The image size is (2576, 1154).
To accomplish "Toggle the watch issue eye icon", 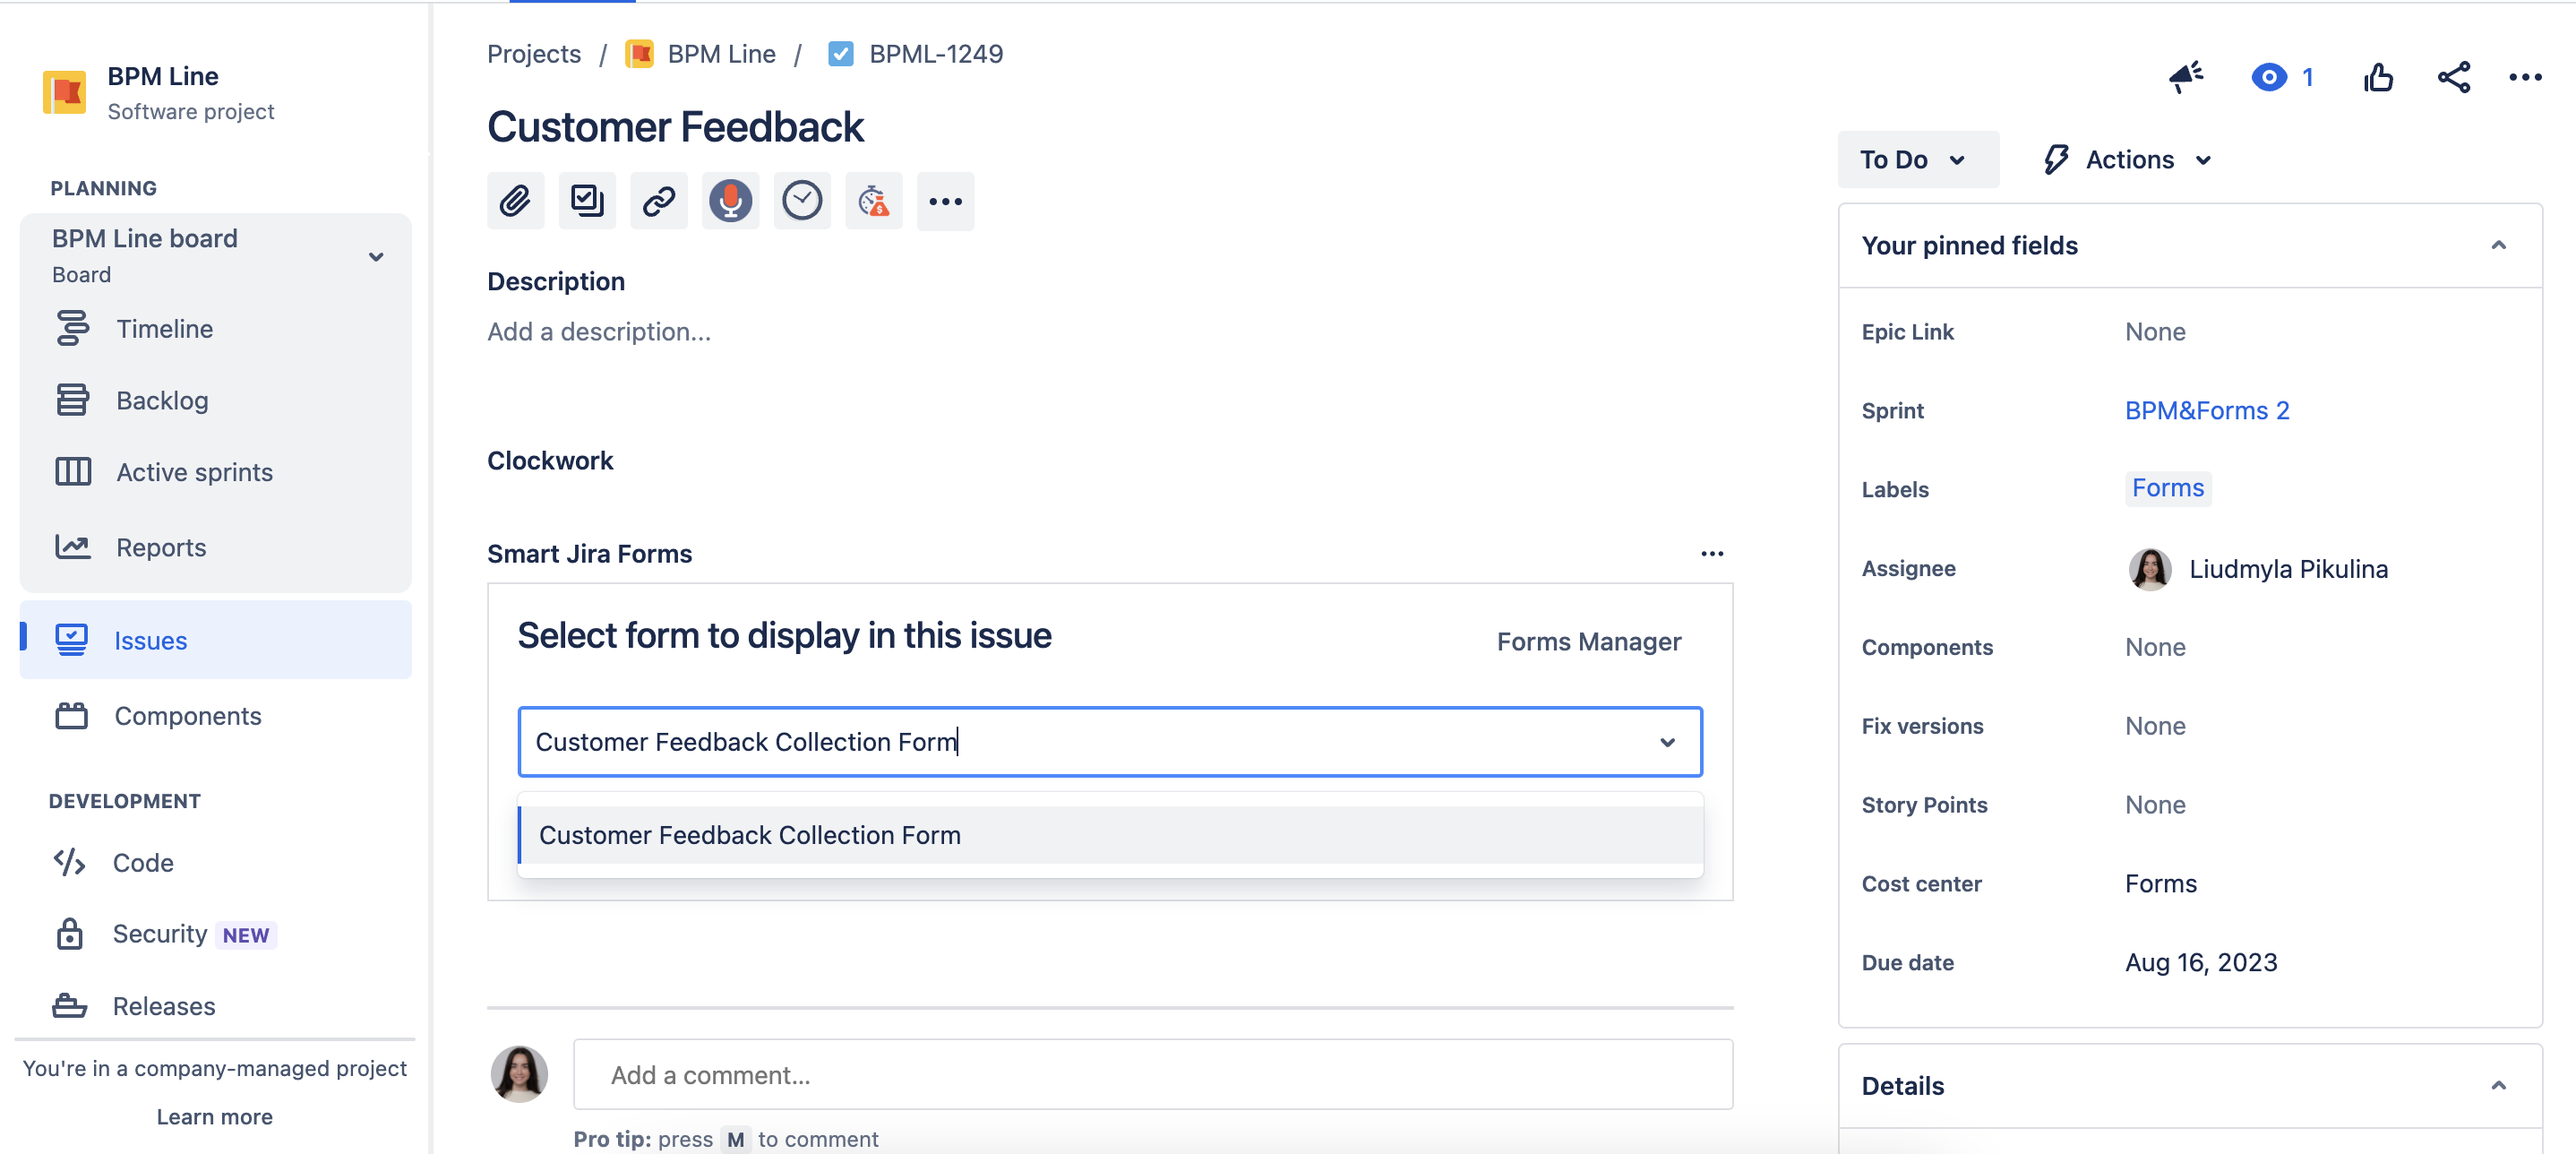I will [x=2269, y=77].
